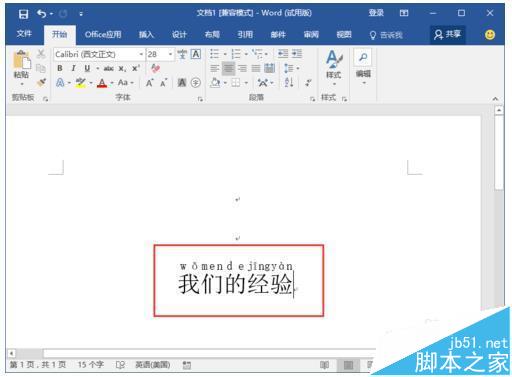Toggle superscript formatting
Screen dimensions: 512x377
coord(136,68)
